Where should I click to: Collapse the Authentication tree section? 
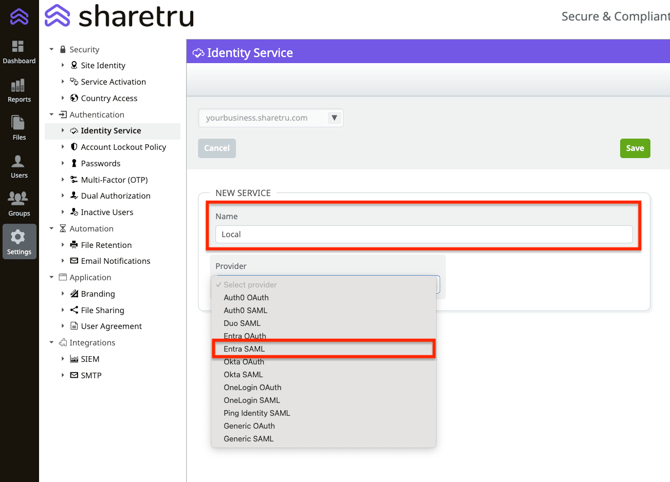pos(52,115)
